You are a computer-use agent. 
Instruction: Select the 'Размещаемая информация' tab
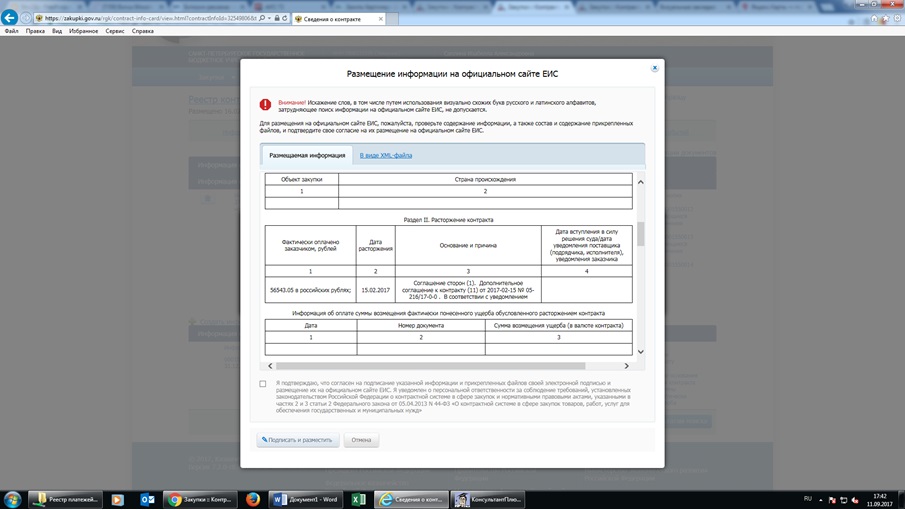pos(307,155)
